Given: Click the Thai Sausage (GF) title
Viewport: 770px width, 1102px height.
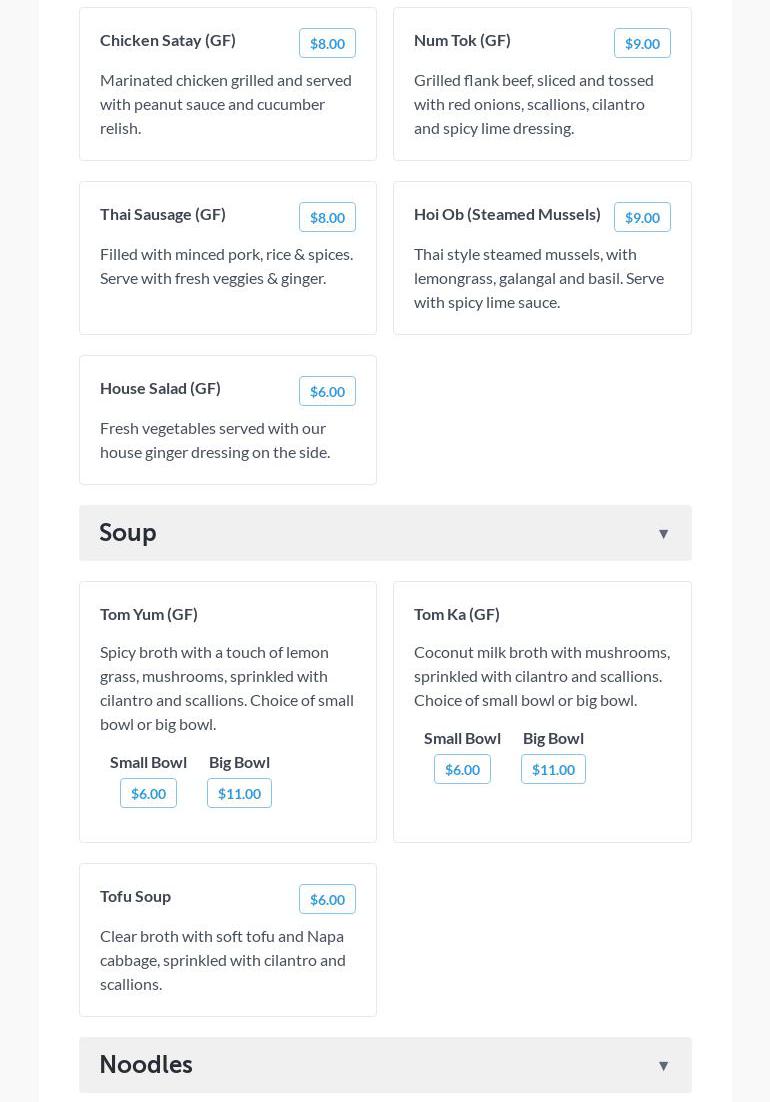Looking at the screenshot, I should coord(163,214).
